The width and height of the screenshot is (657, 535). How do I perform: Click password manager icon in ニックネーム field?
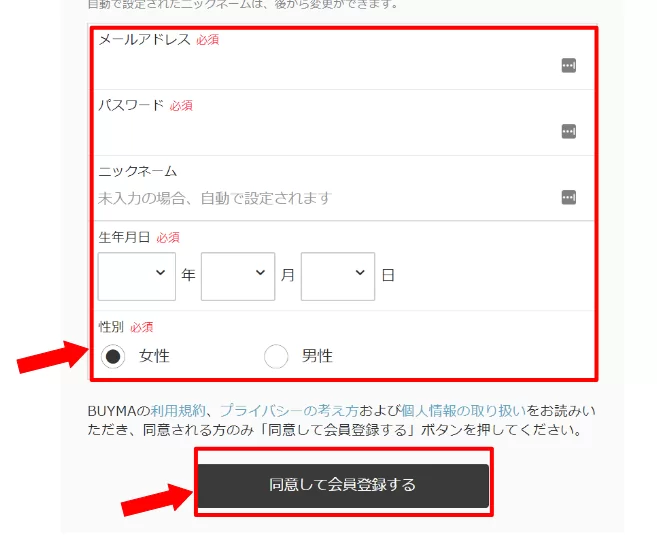pos(569,197)
